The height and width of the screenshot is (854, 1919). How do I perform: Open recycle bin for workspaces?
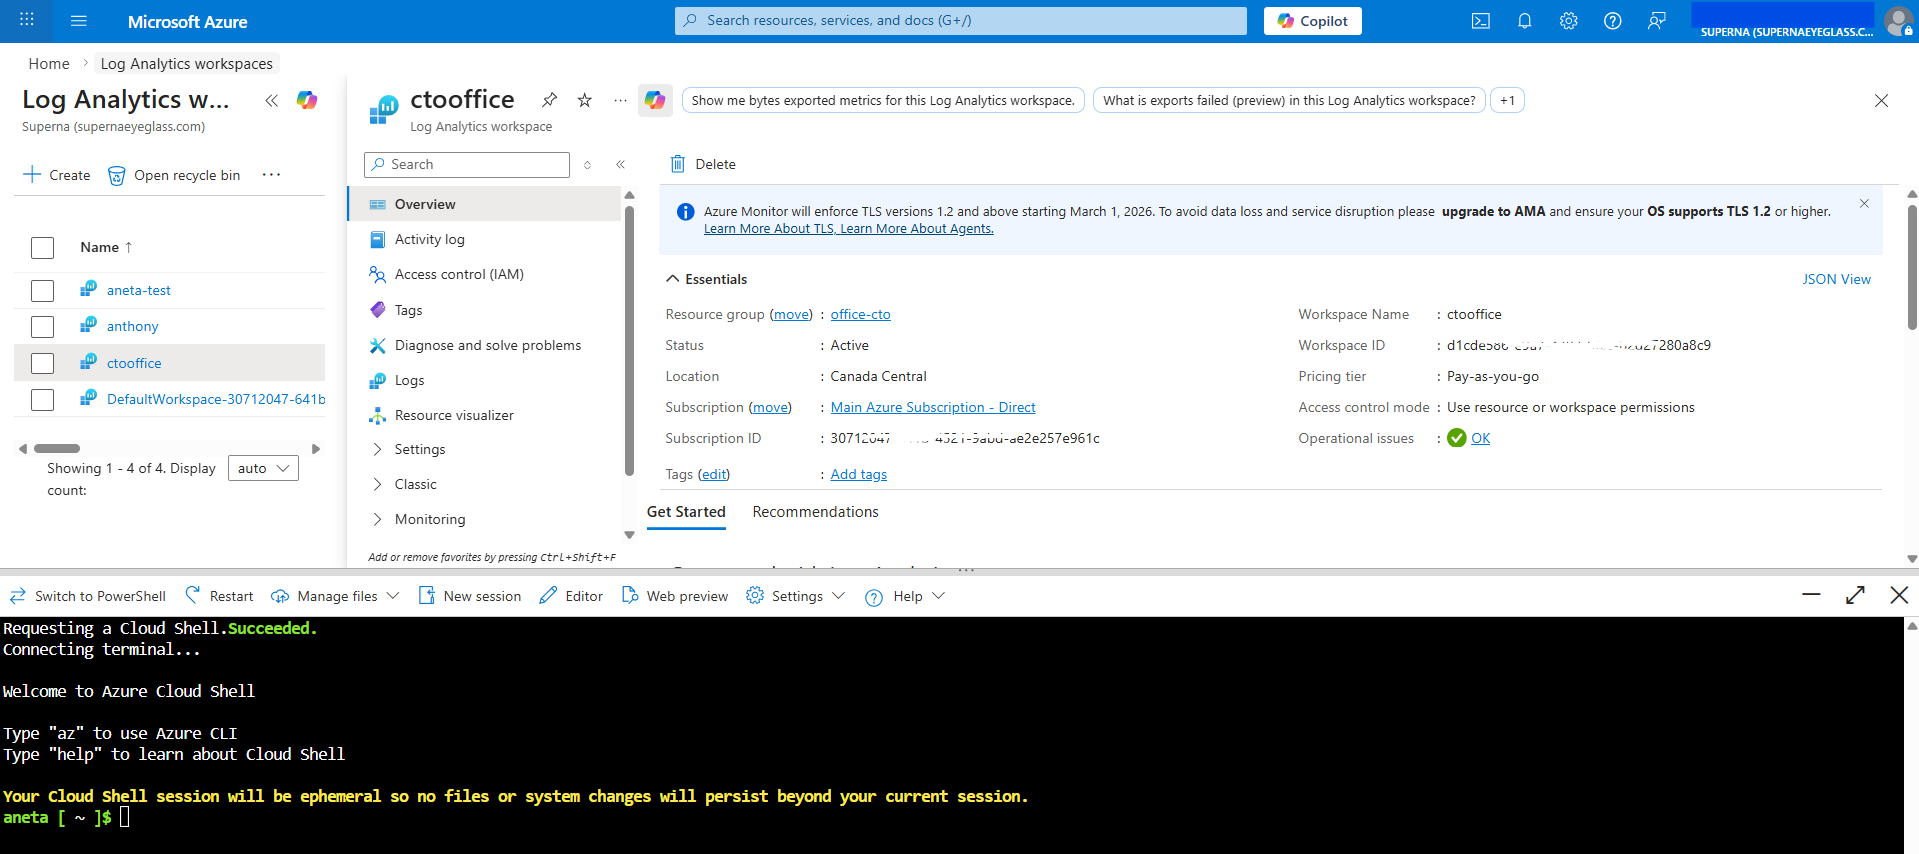[174, 175]
